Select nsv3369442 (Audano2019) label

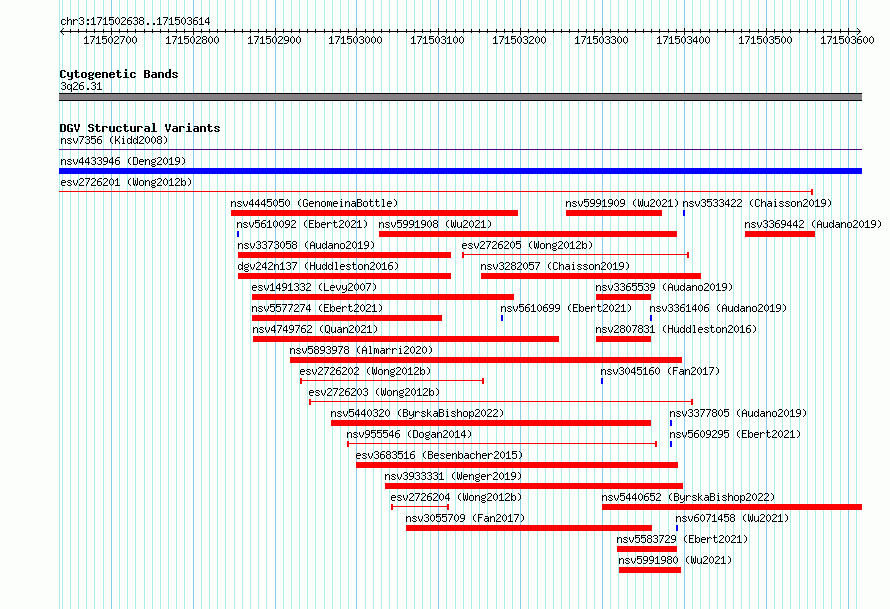pyautogui.click(x=813, y=224)
